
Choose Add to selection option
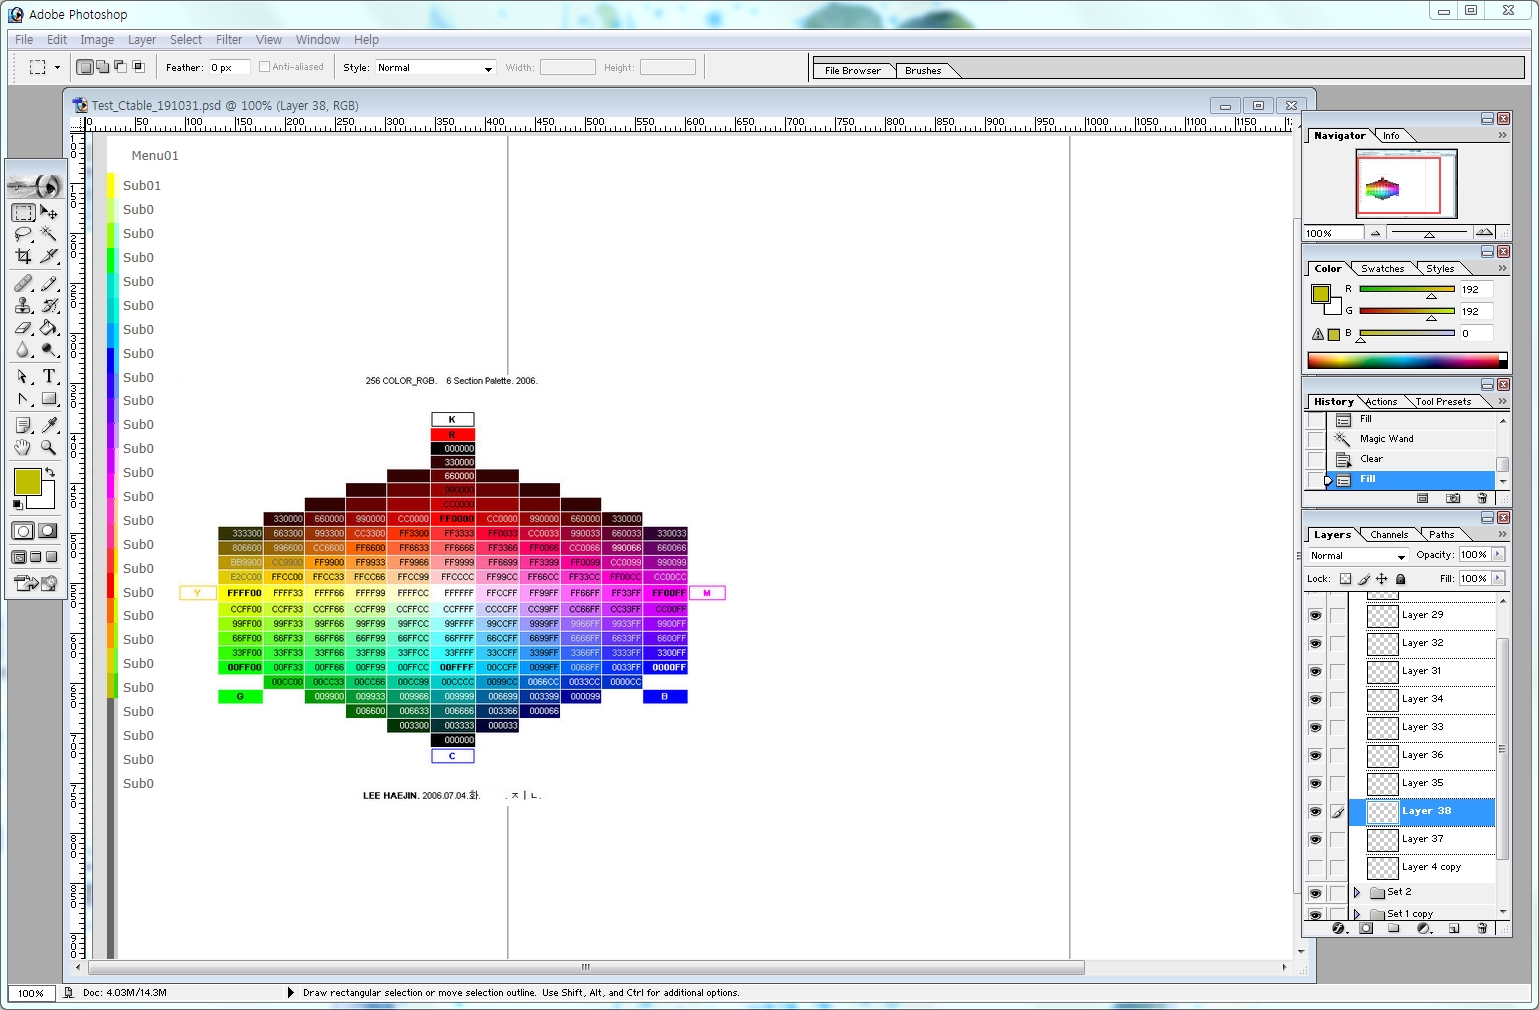tap(103, 67)
